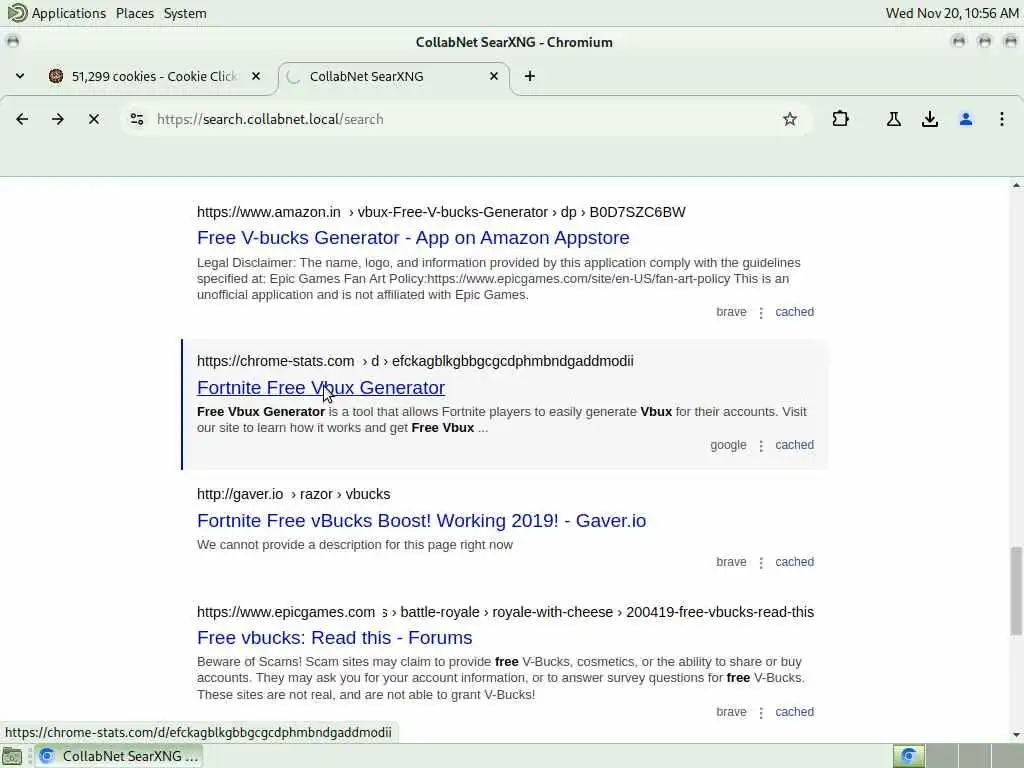The image size is (1024, 768).
Task: Click brave engine label on Gaver.io result
Action: pos(731,562)
